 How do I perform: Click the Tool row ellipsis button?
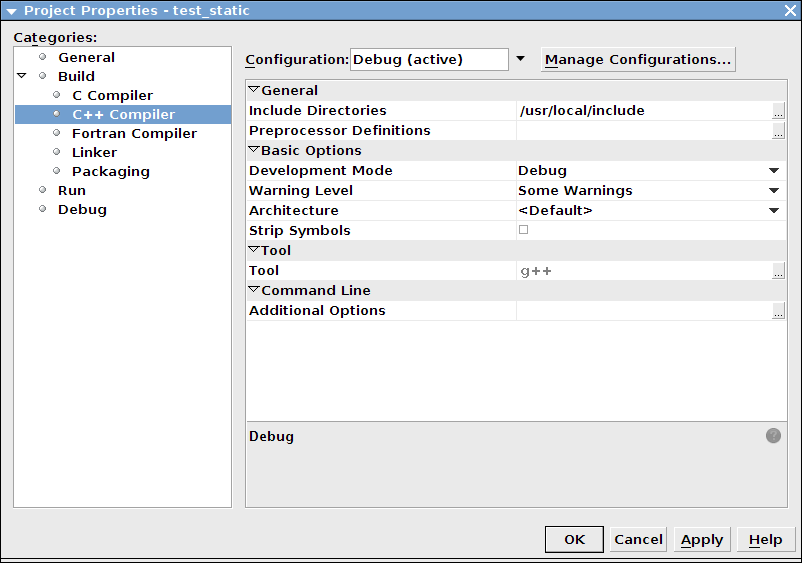[779, 271]
